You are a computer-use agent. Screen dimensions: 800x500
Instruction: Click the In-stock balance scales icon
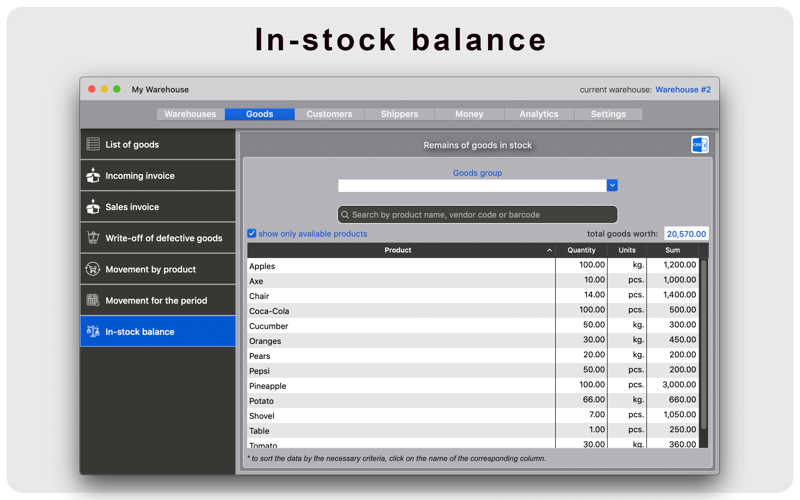click(x=93, y=332)
